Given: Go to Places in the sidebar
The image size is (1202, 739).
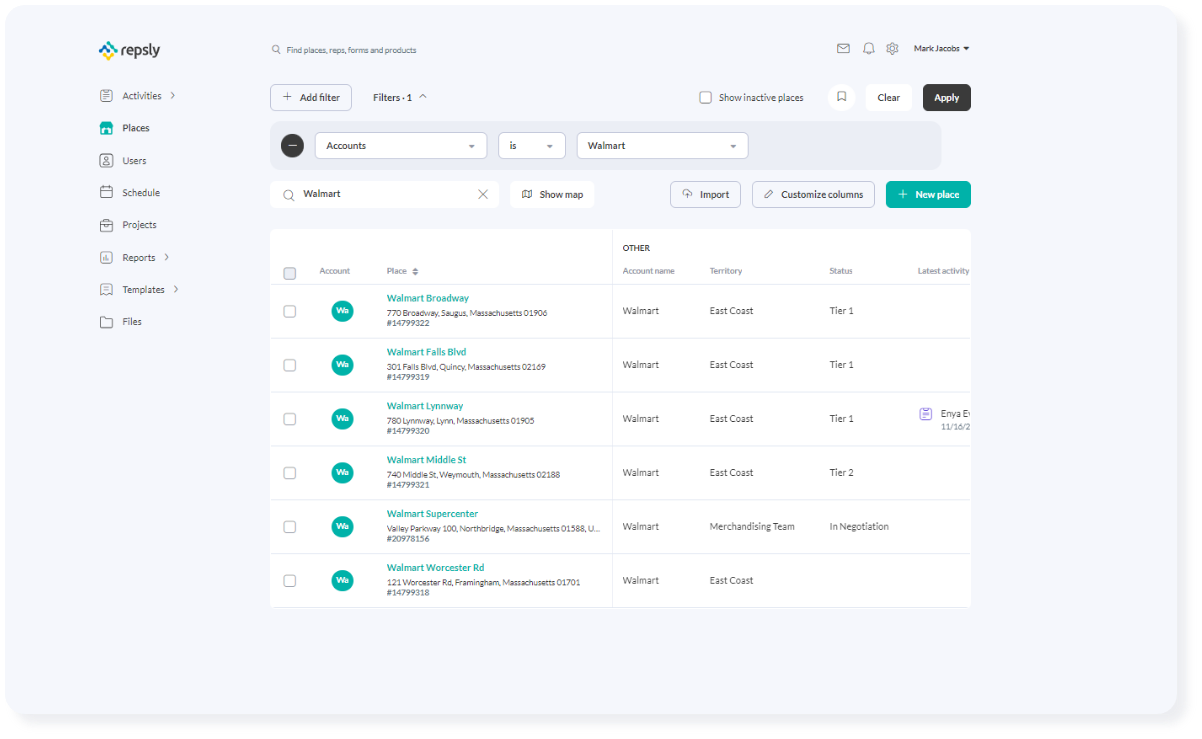Looking at the screenshot, I should tap(136, 128).
